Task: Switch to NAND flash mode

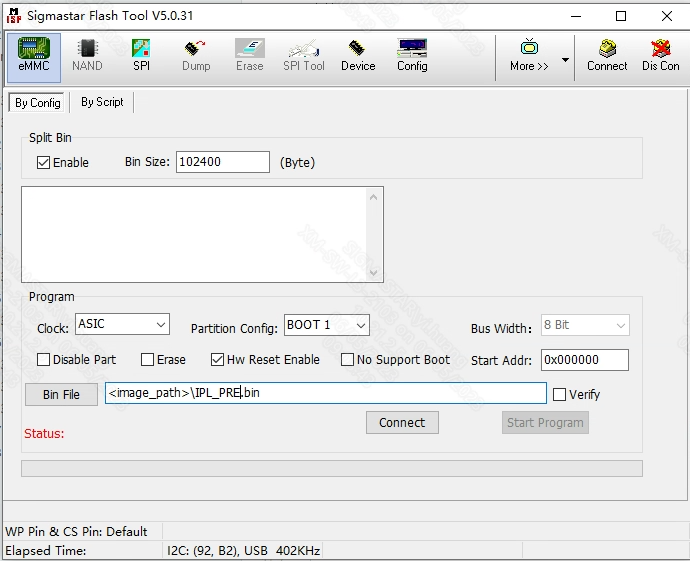Action: (x=87, y=56)
